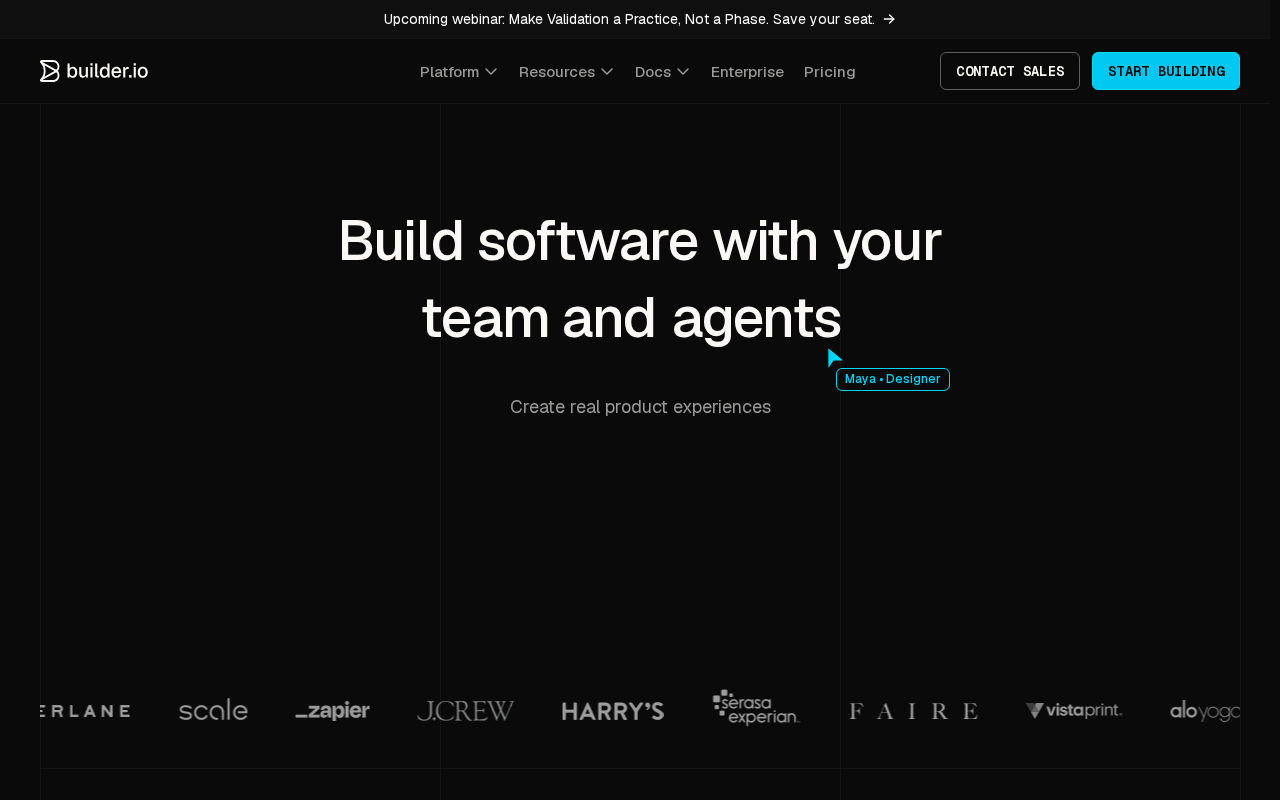Click the Serasa Experian logo
1280x800 pixels.
pos(756,707)
